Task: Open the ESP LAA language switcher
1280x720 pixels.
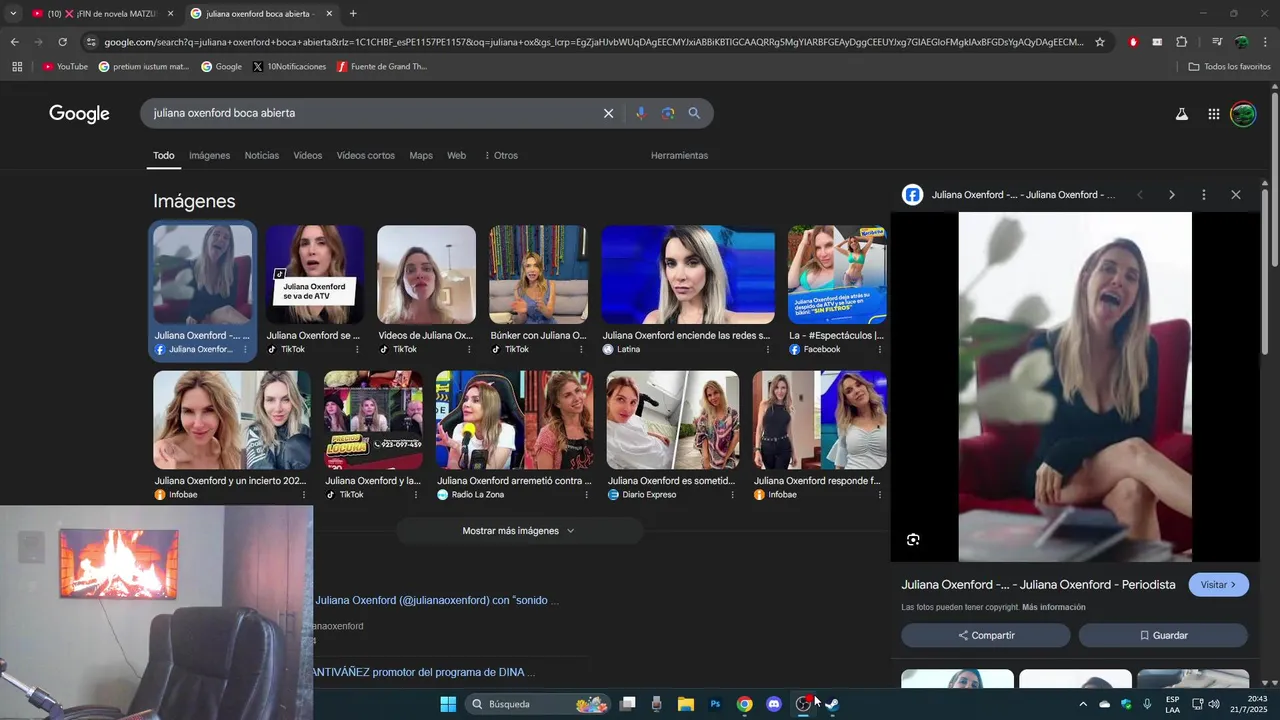Action: pos(1172,704)
